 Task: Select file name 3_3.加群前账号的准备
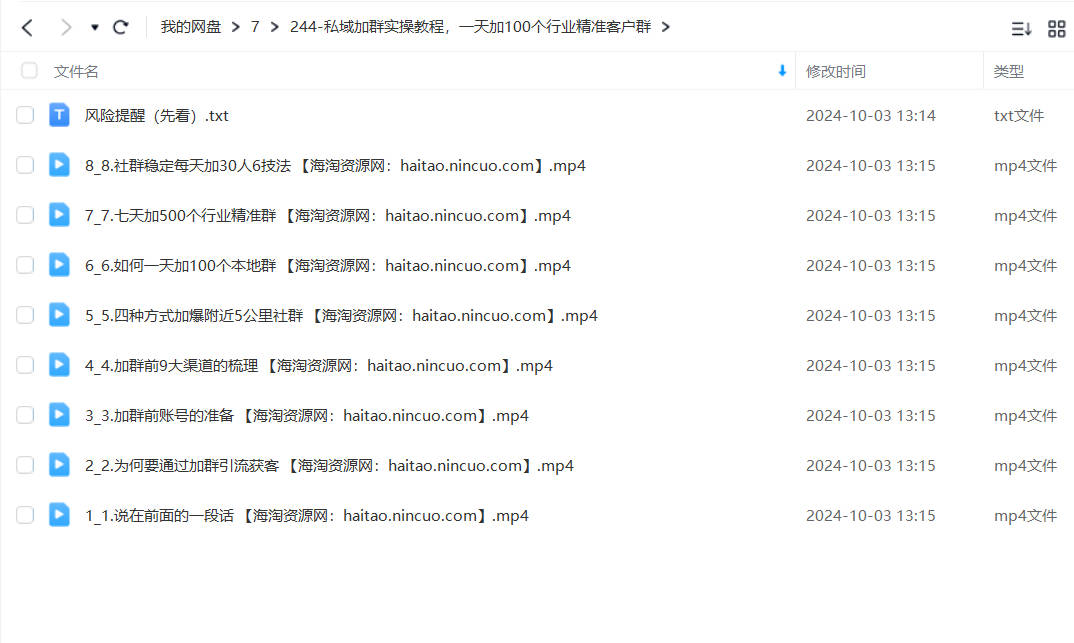click(307, 416)
